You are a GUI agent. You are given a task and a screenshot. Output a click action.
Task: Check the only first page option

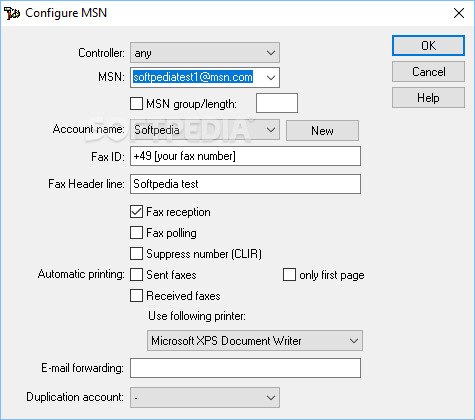289,275
